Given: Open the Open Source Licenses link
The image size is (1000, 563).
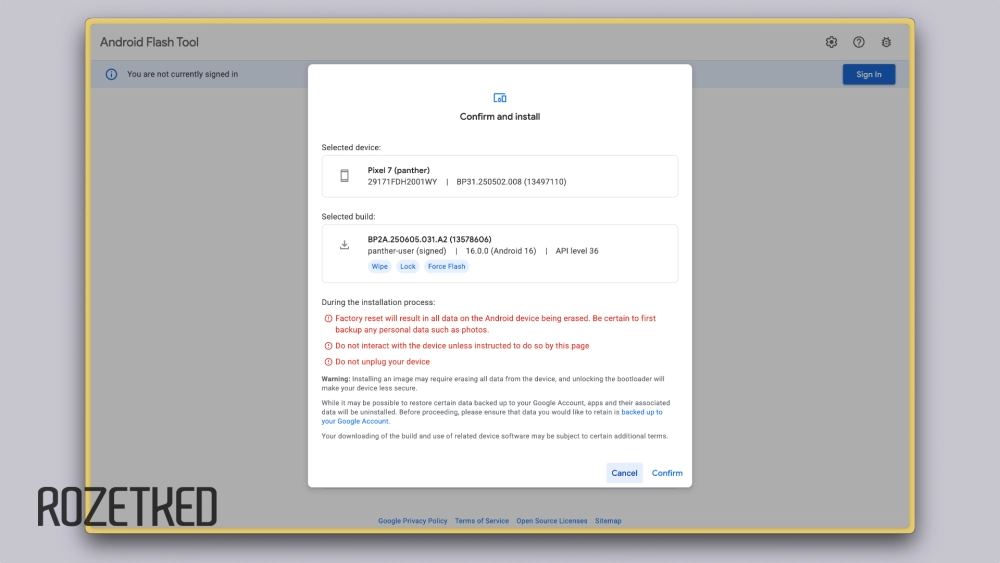Looking at the screenshot, I should point(552,521).
